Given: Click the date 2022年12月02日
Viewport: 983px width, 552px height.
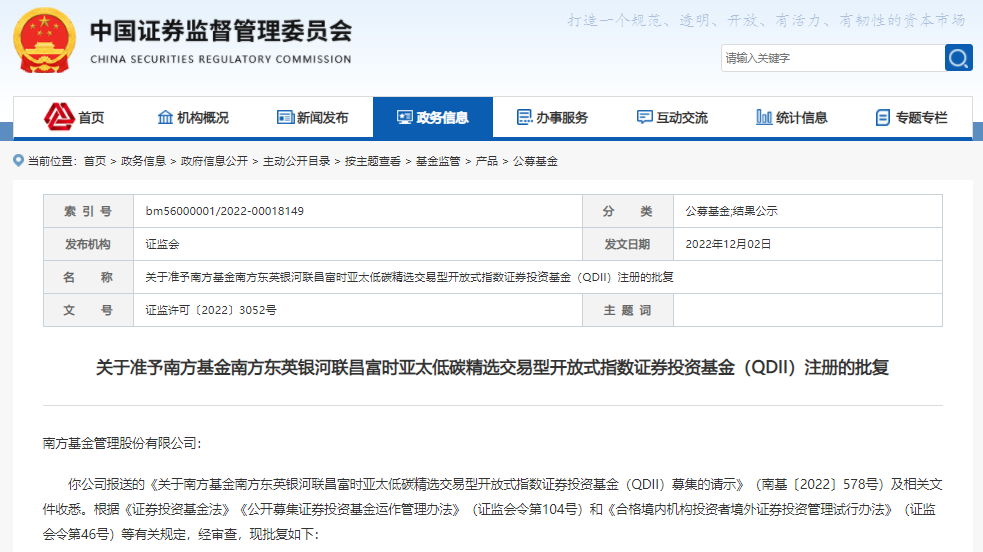Looking at the screenshot, I should point(728,244).
